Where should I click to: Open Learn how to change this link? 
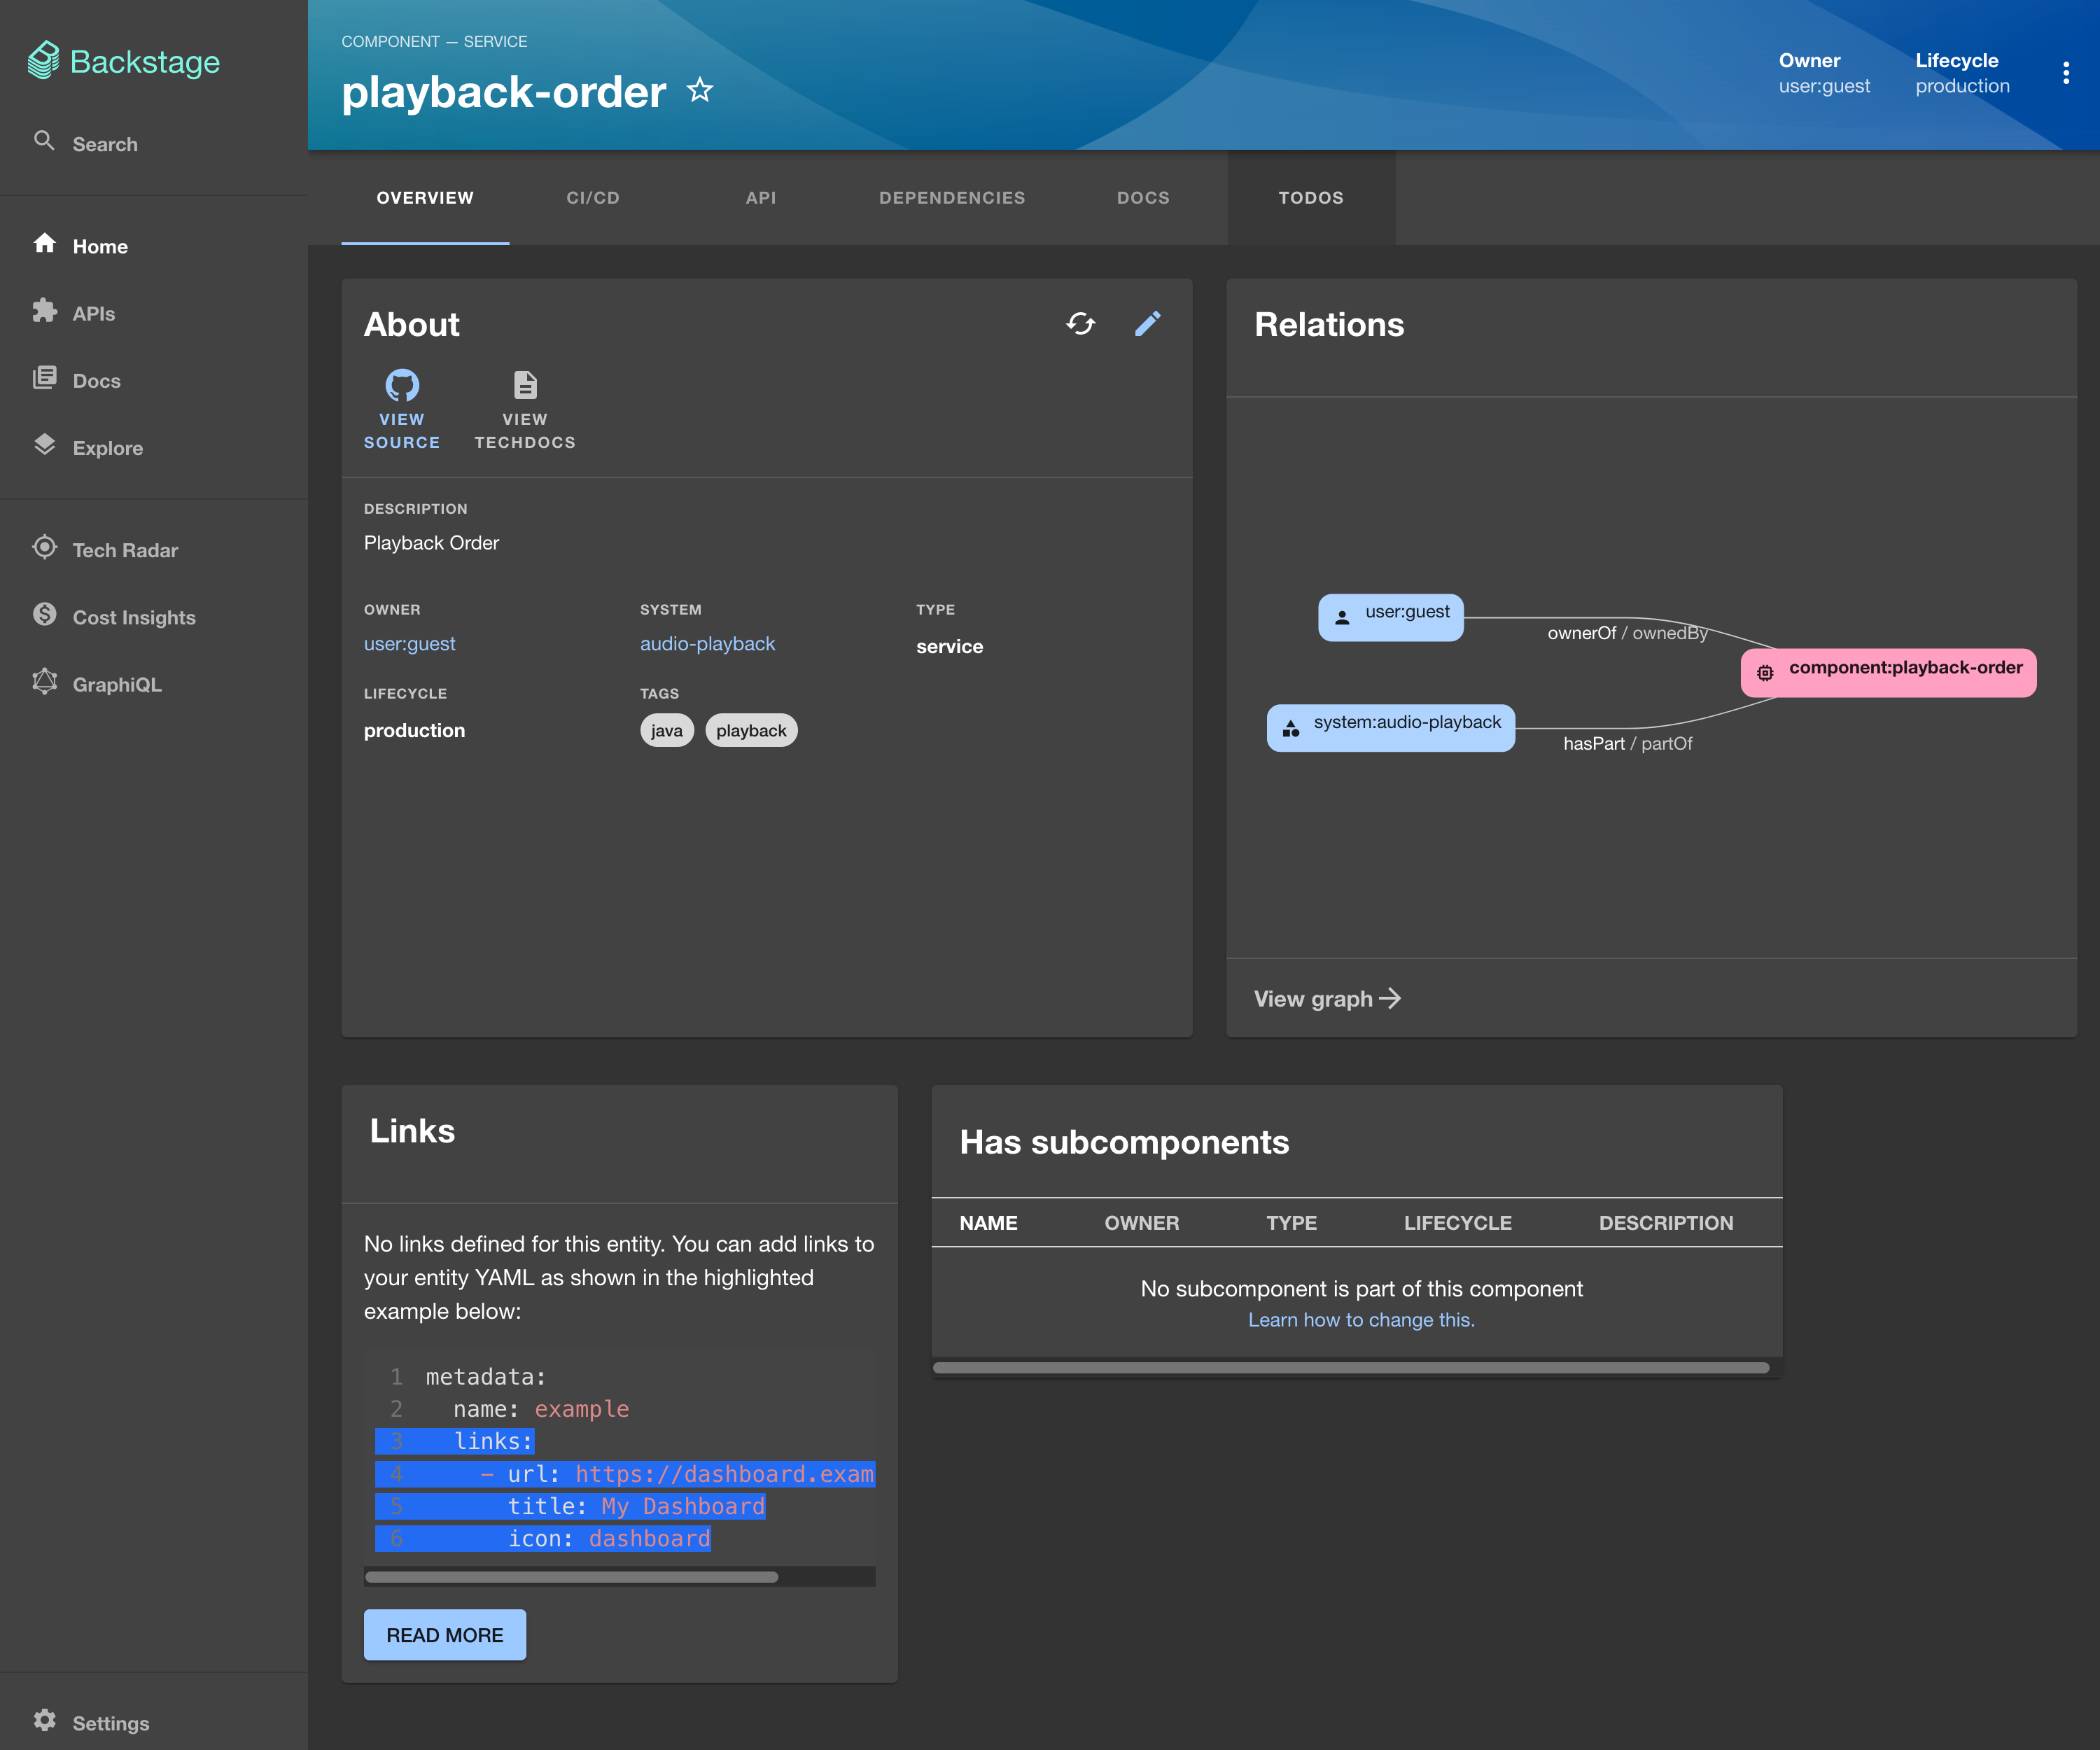(1361, 1320)
